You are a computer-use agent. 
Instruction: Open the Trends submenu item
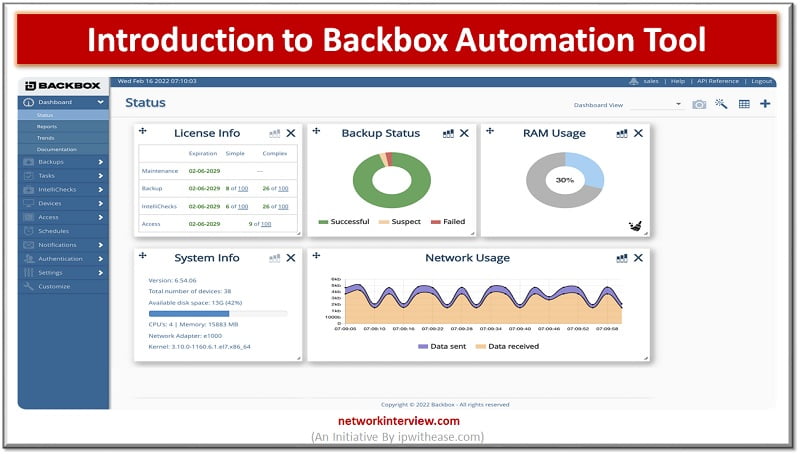coord(45,138)
